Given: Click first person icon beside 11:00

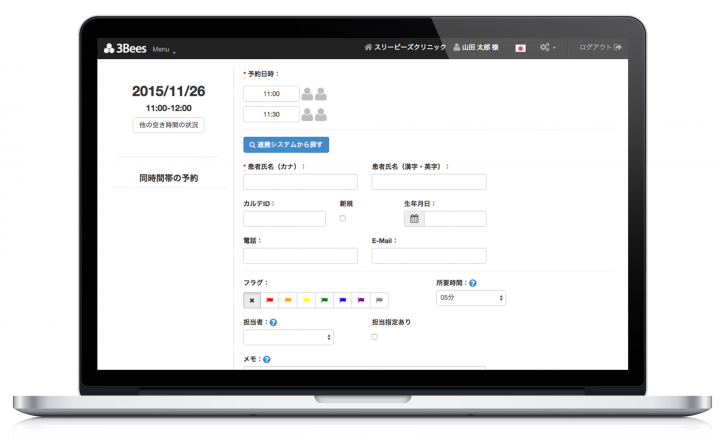Looking at the screenshot, I should (307, 94).
